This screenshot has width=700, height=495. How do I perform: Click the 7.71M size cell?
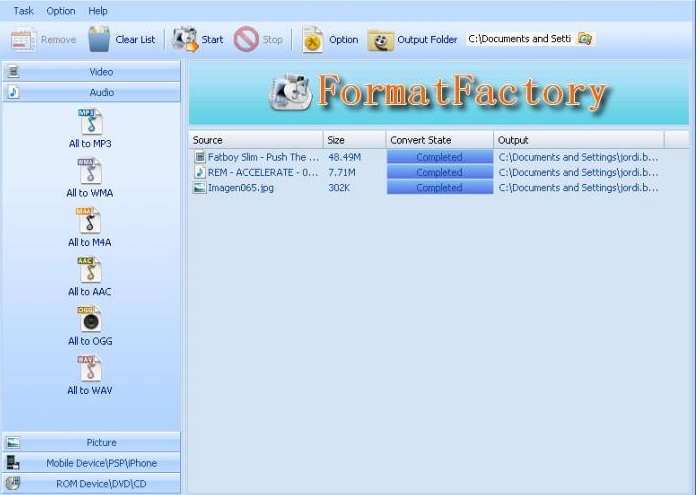pyautogui.click(x=342, y=172)
